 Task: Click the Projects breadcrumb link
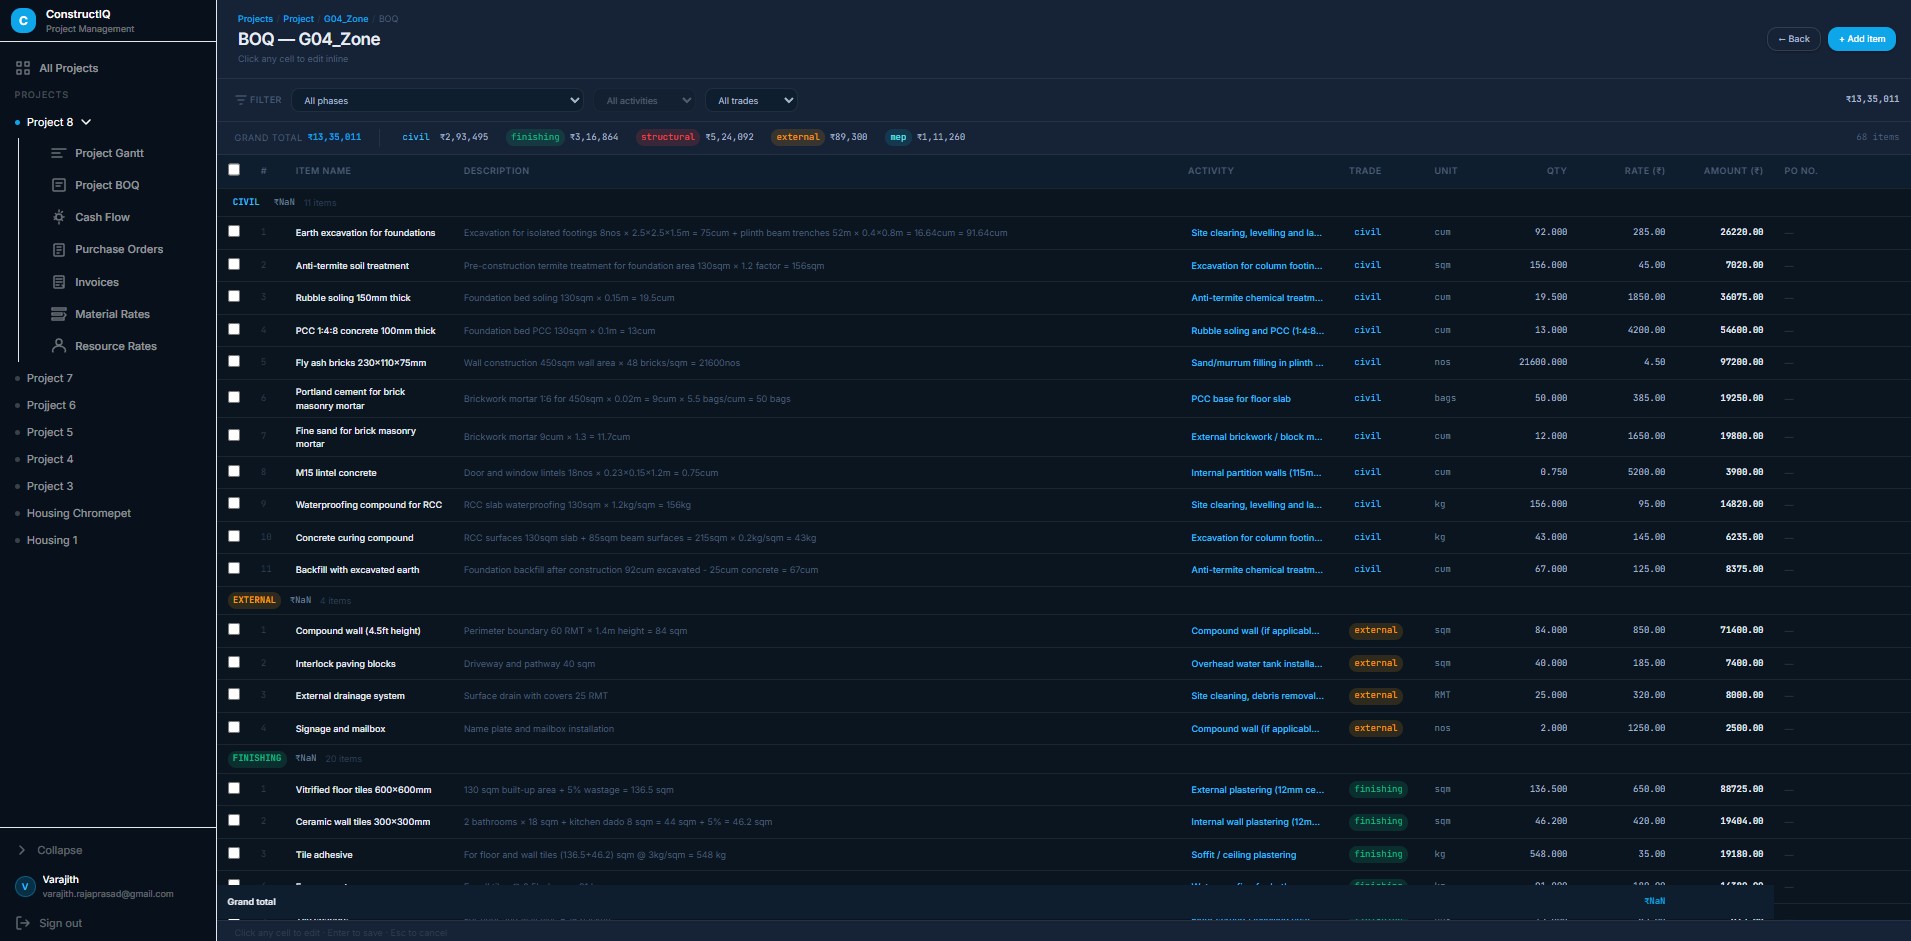255,19
